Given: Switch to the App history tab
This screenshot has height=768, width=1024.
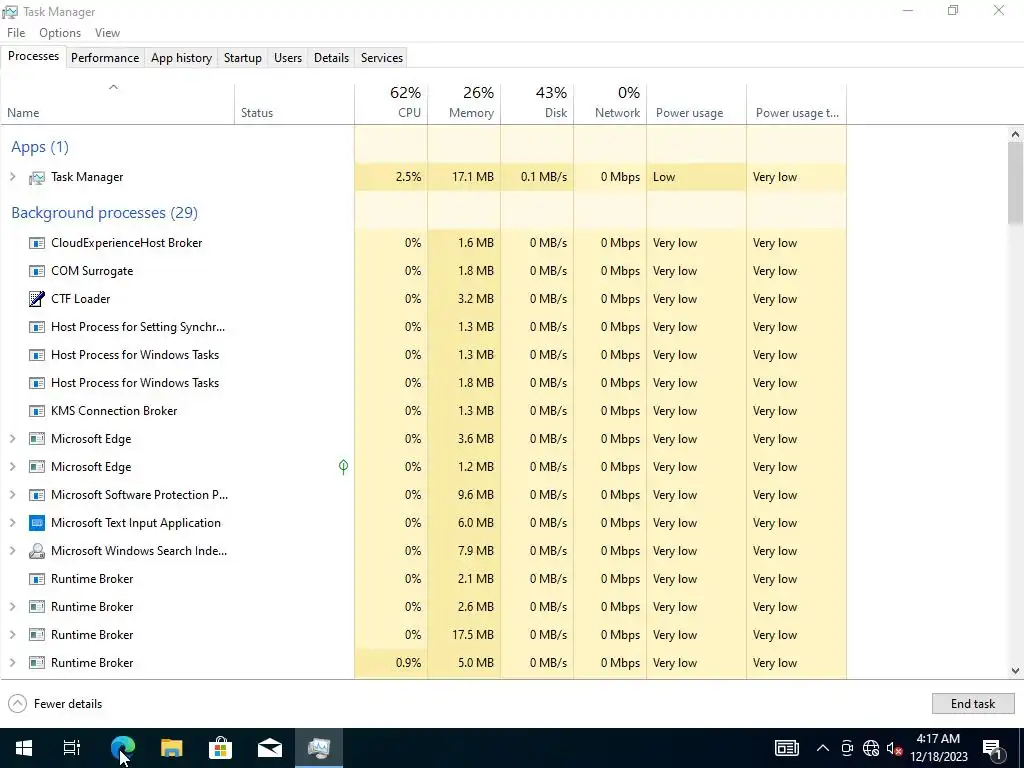Looking at the screenshot, I should click(x=182, y=57).
